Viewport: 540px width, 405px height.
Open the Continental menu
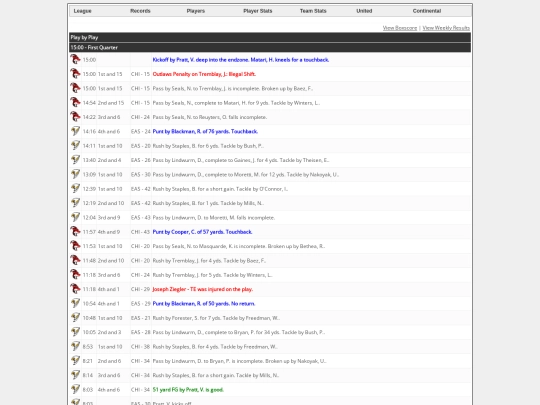click(x=427, y=11)
